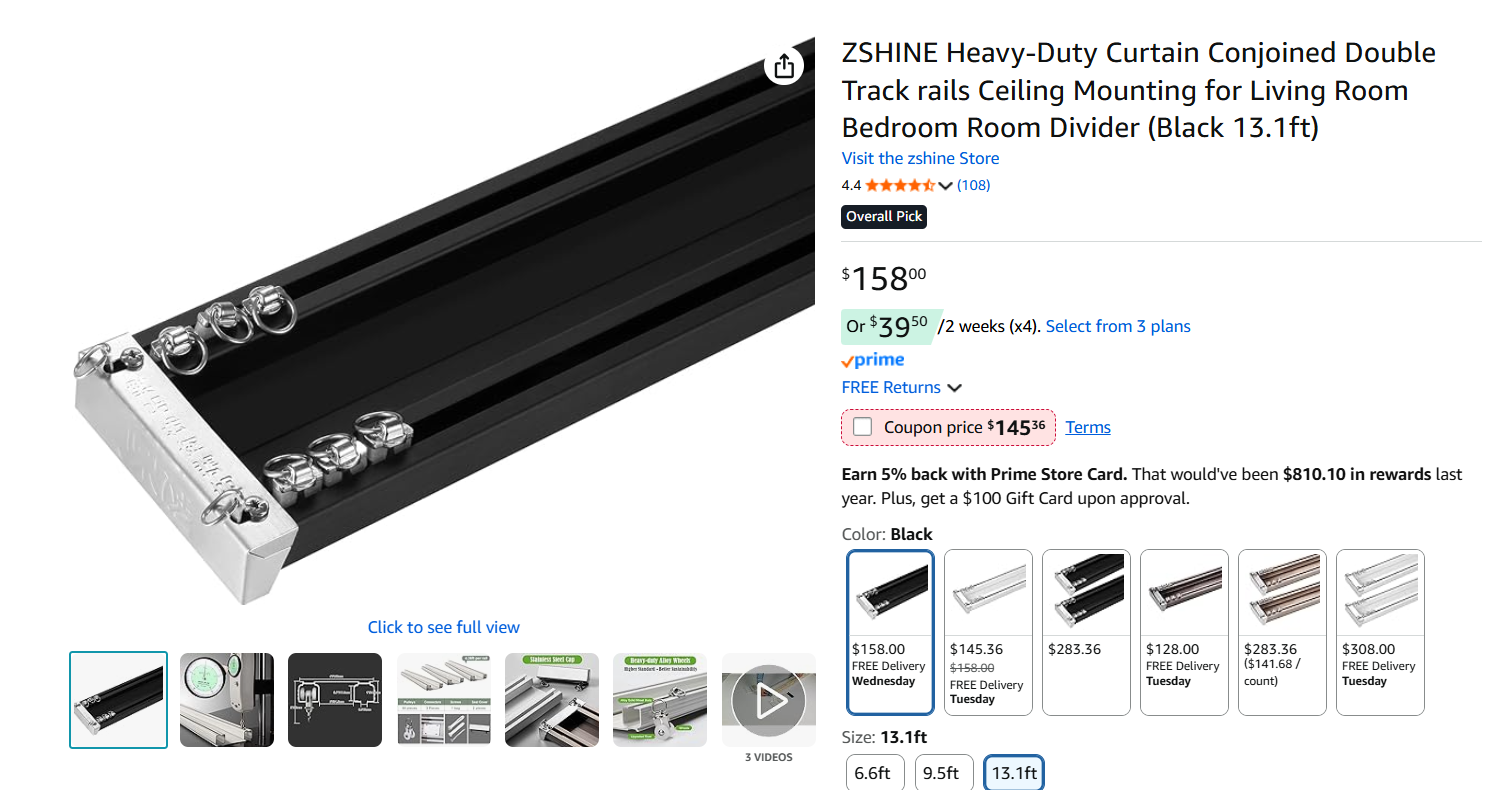Click to see full view link
This screenshot has width=1495, height=790.
pyautogui.click(x=444, y=627)
